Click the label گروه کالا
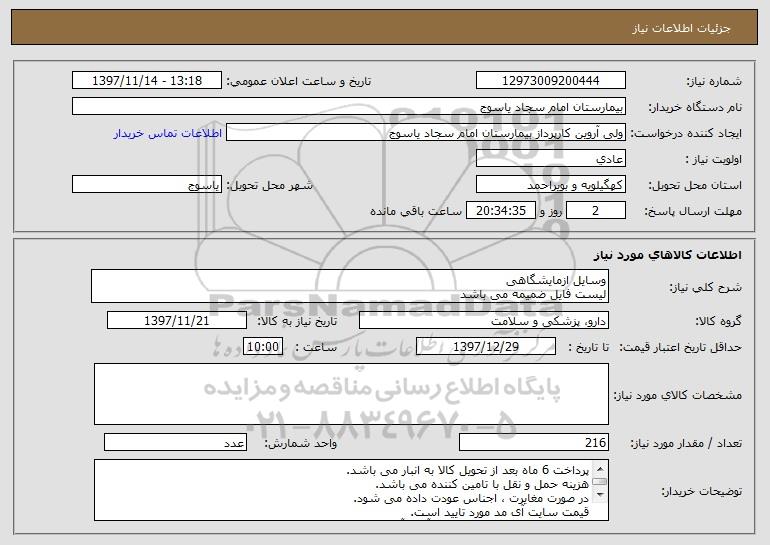Image resolution: width=770 pixels, height=545 pixels. tap(718, 321)
